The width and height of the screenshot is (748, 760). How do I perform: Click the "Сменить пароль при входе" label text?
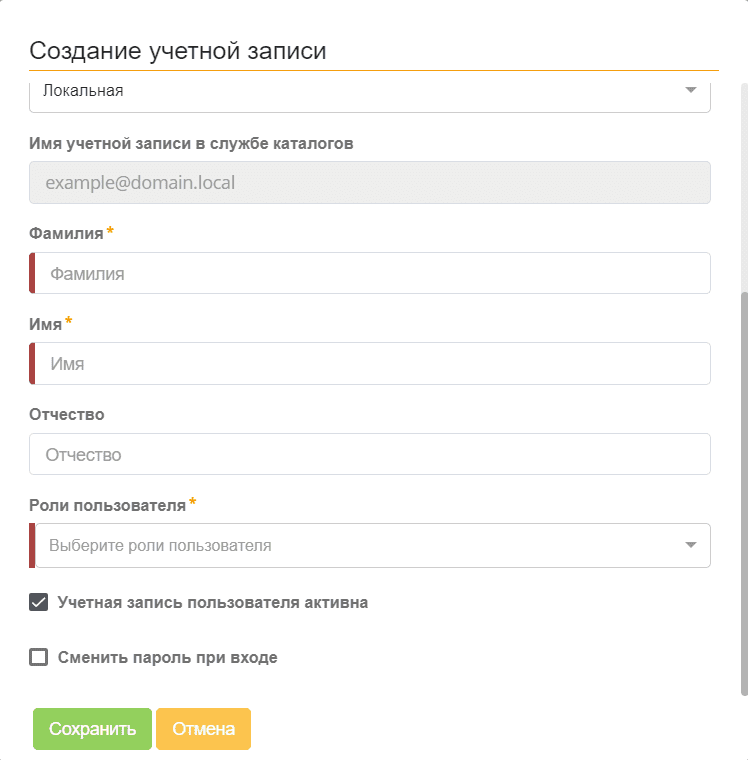point(167,658)
